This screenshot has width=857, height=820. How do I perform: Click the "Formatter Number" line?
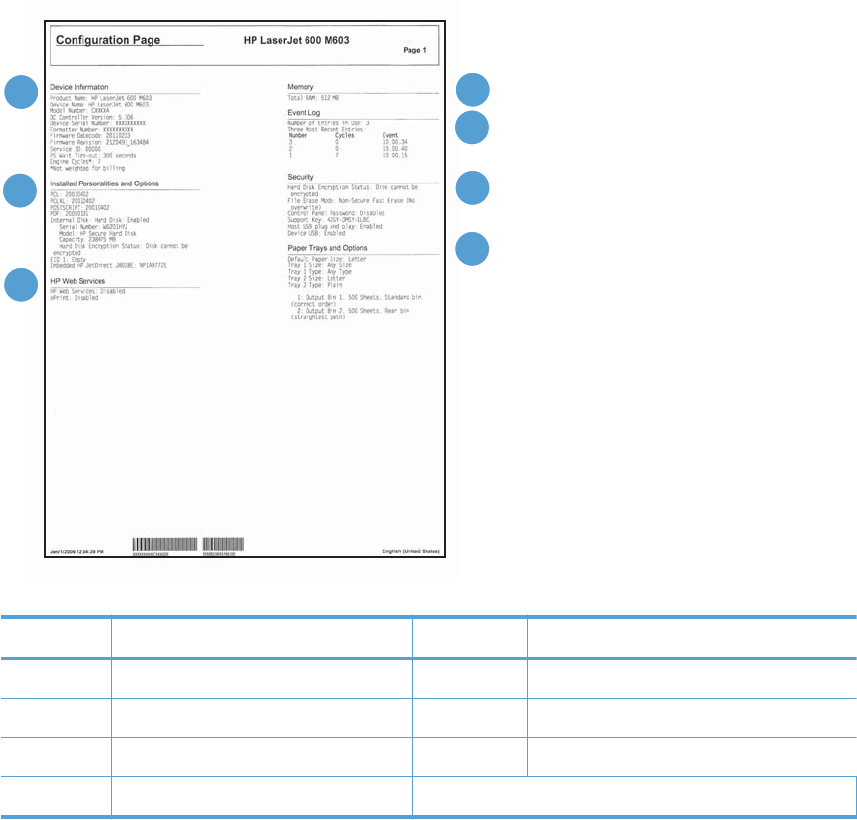(x=92, y=130)
